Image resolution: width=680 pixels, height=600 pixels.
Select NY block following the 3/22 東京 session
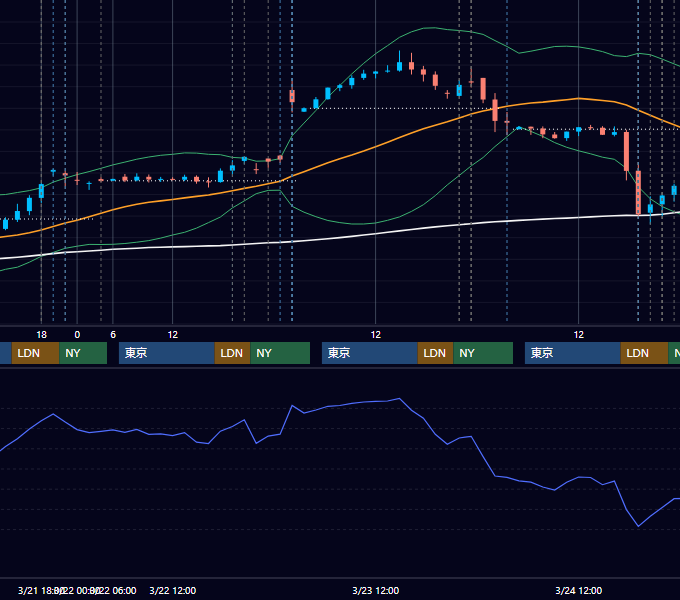pos(280,353)
